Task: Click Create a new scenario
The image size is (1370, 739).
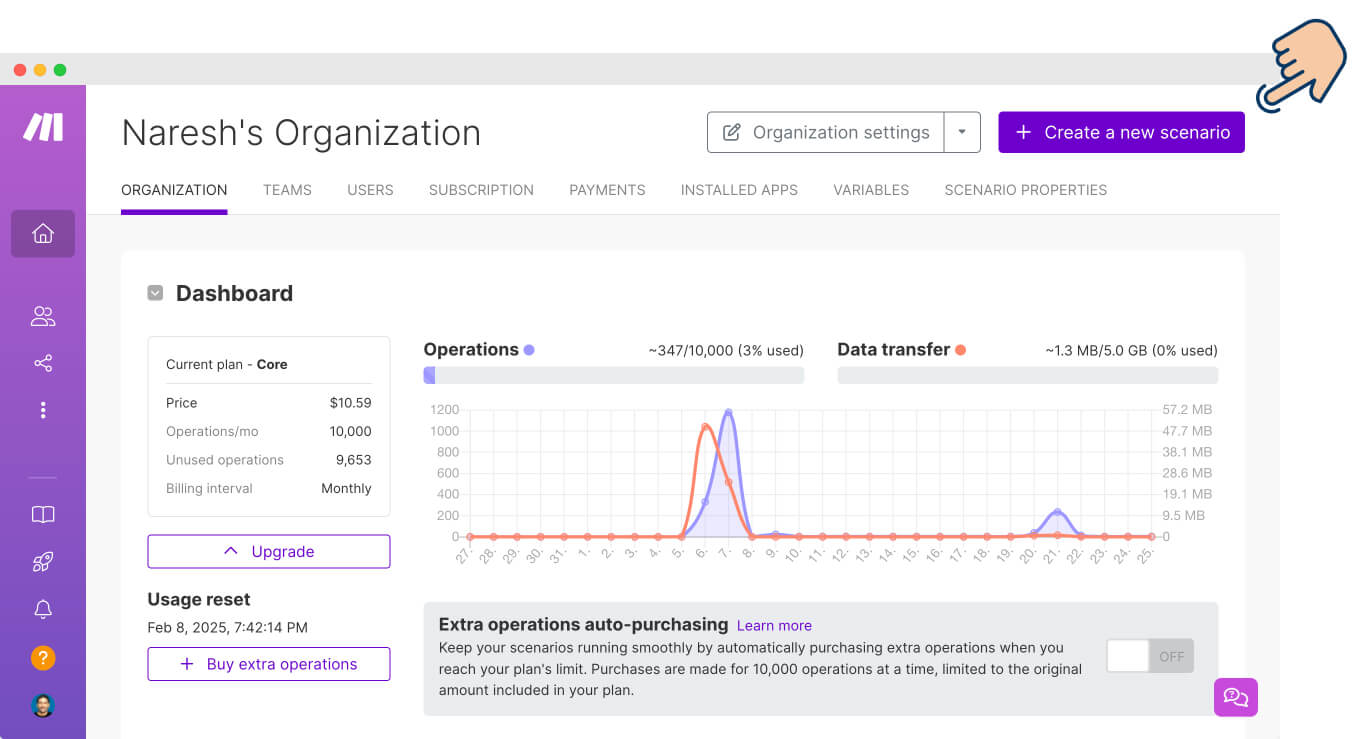Action: (1121, 131)
